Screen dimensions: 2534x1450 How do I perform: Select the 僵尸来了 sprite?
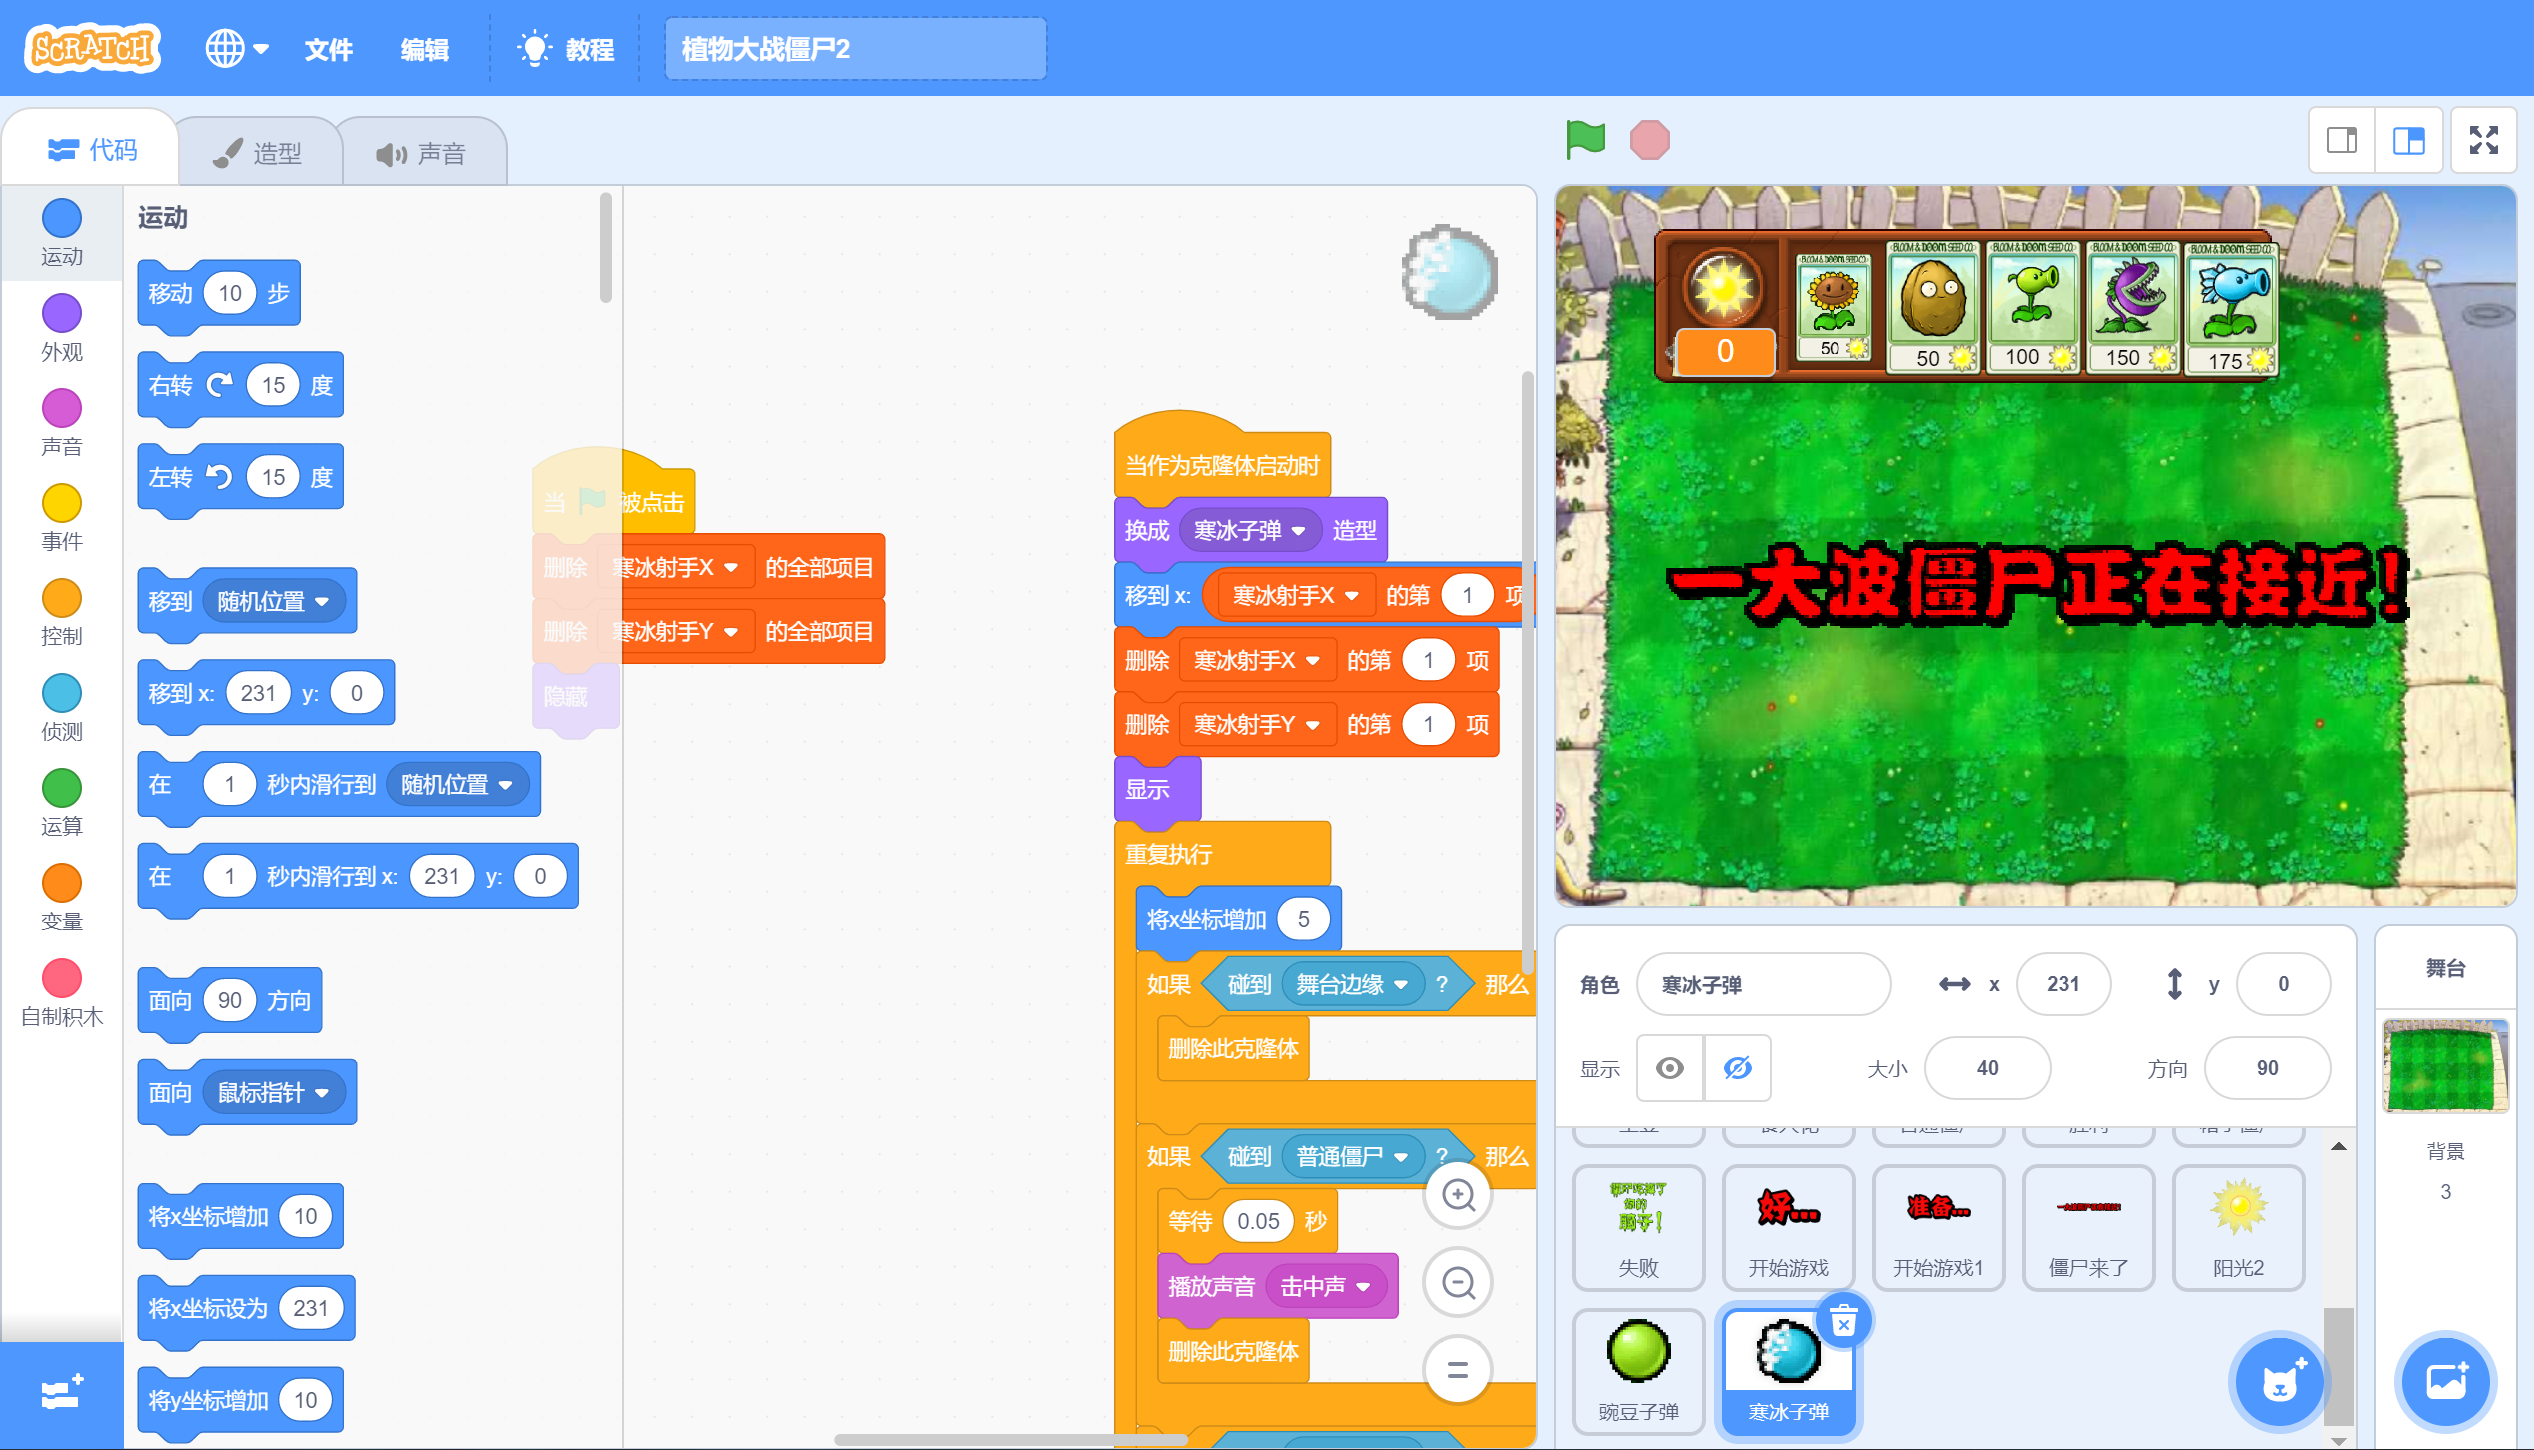[2088, 1227]
